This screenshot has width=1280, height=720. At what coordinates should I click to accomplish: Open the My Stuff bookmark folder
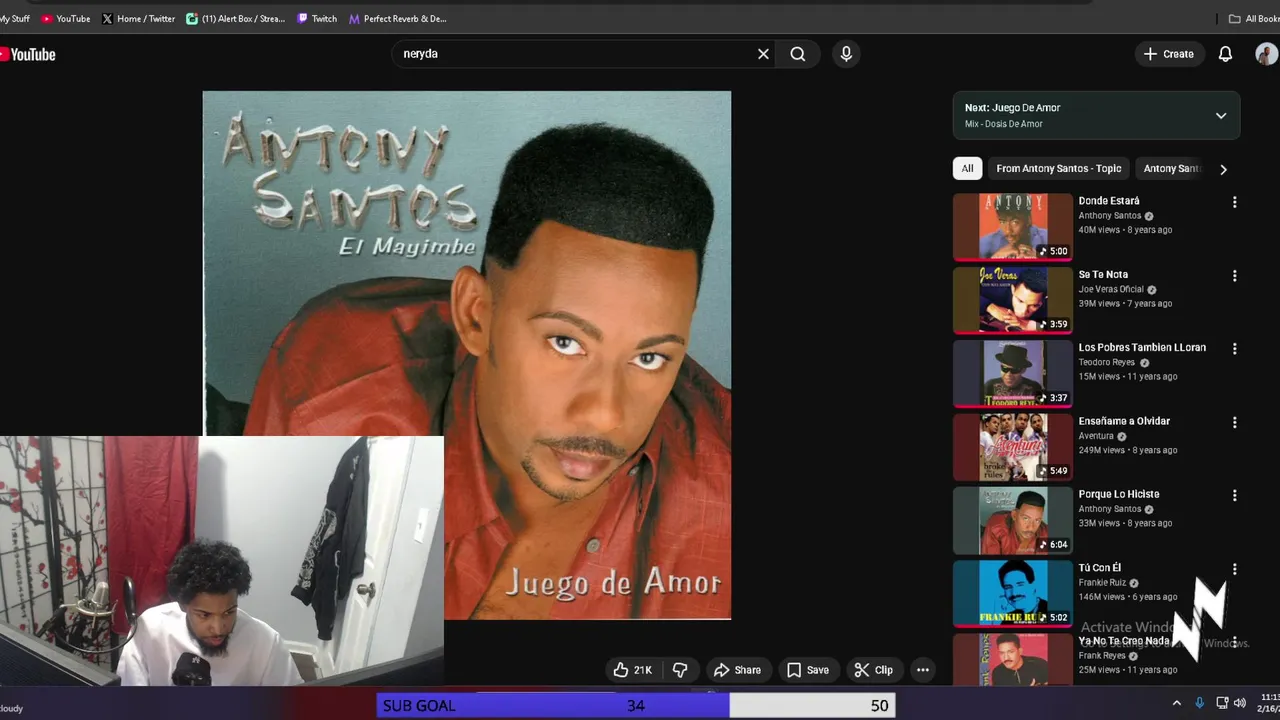(x=15, y=18)
